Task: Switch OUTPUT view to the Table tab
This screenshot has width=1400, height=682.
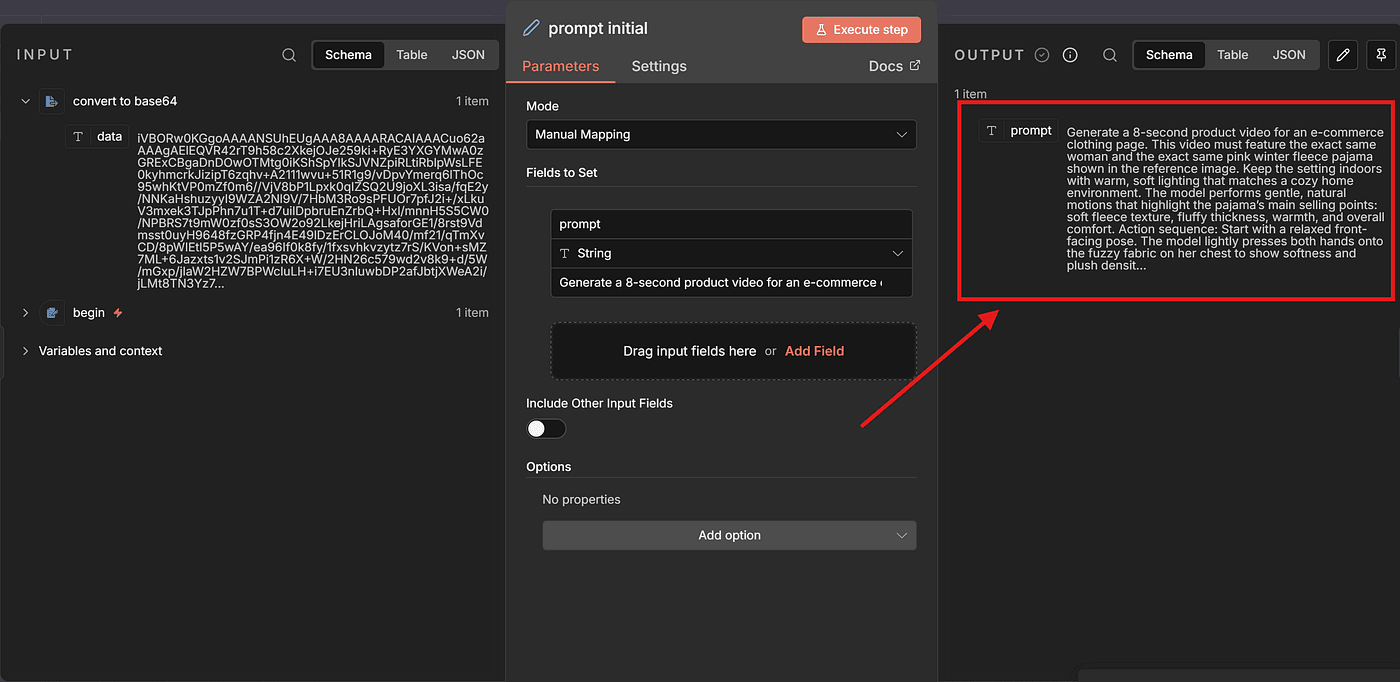Action: coord(1232,55)
